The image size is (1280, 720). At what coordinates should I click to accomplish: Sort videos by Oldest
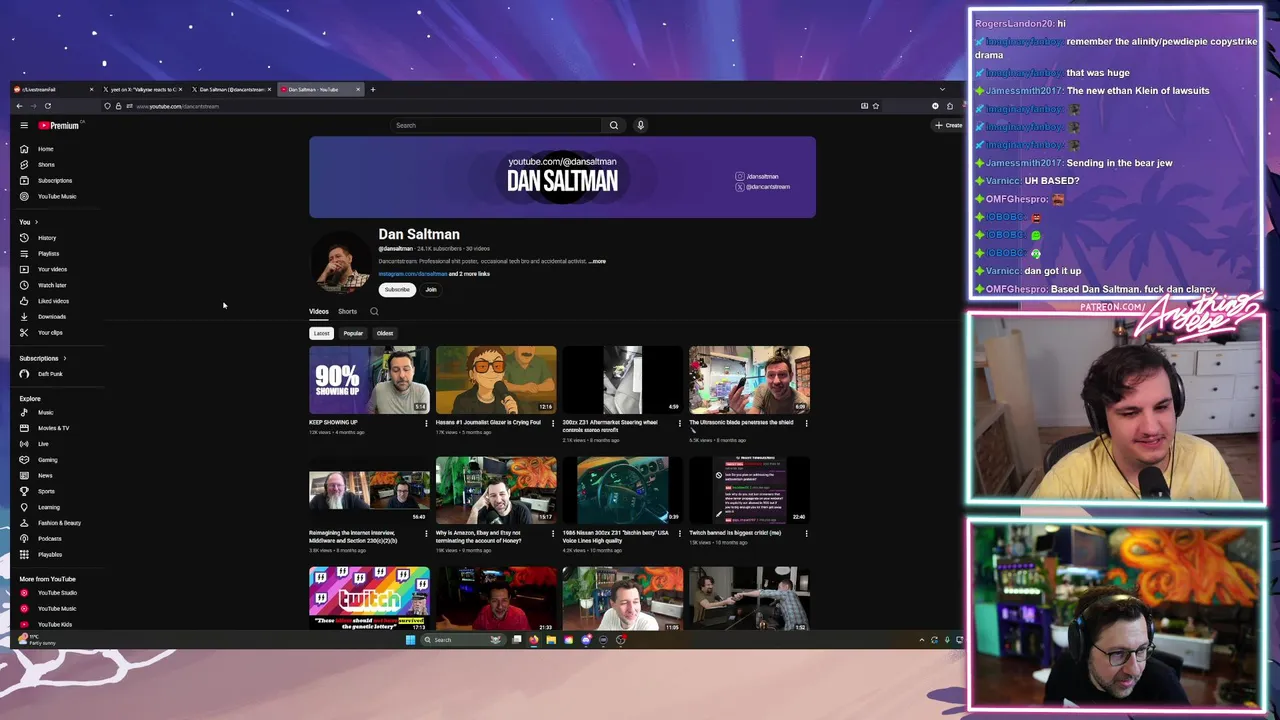click(x=385, y=333)
